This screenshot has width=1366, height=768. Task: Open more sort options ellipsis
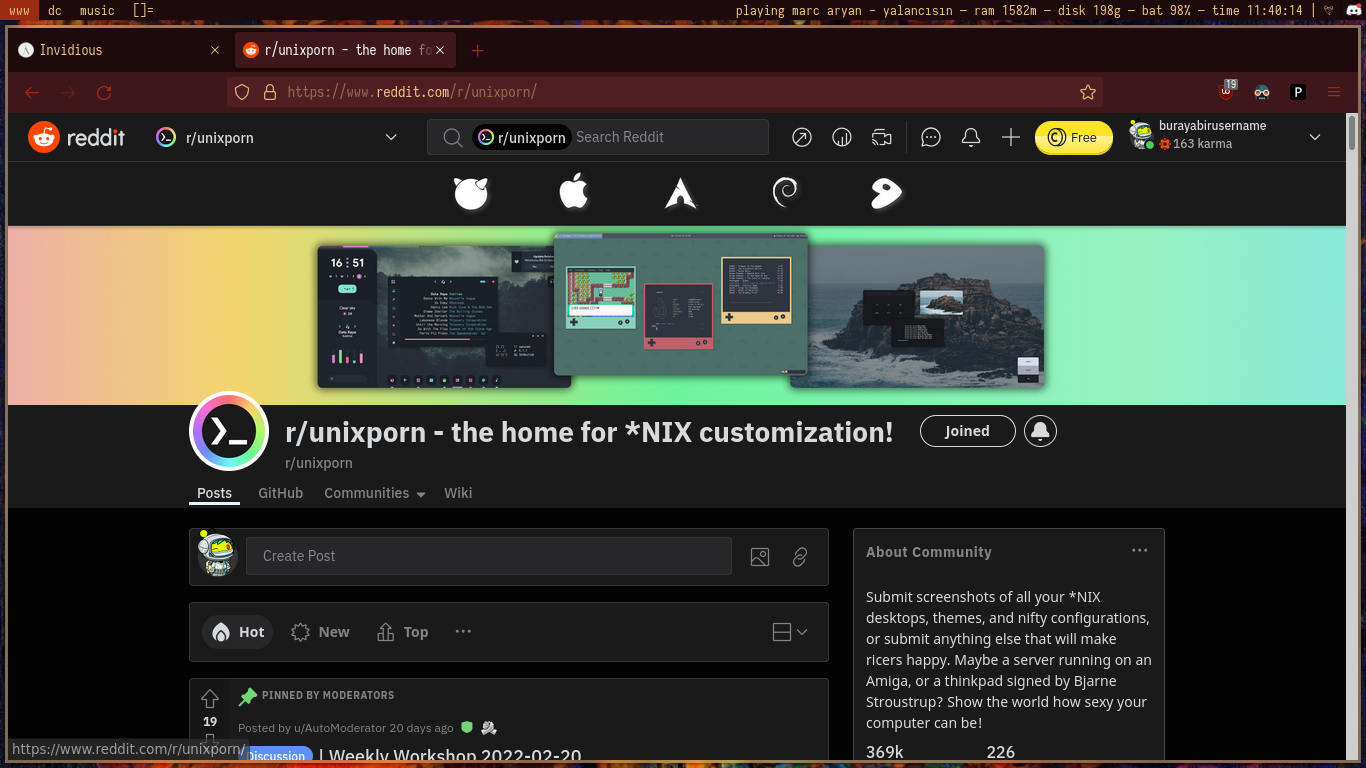click(463, 632)
